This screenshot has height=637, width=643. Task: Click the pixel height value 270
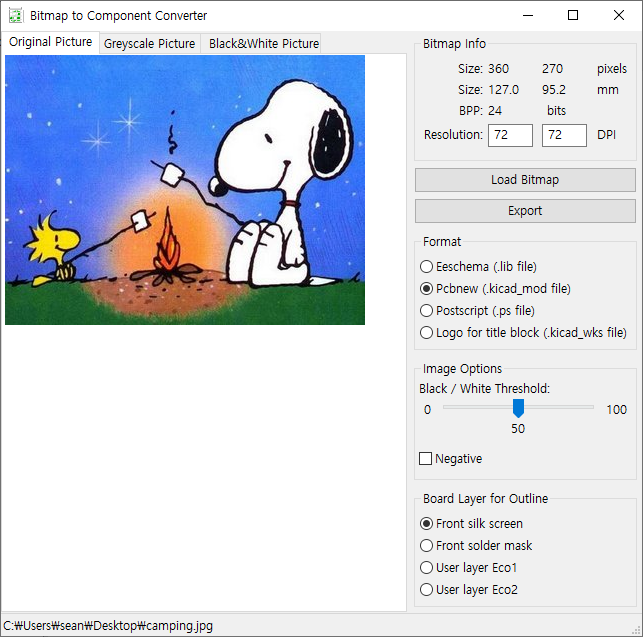coord(552,68)
